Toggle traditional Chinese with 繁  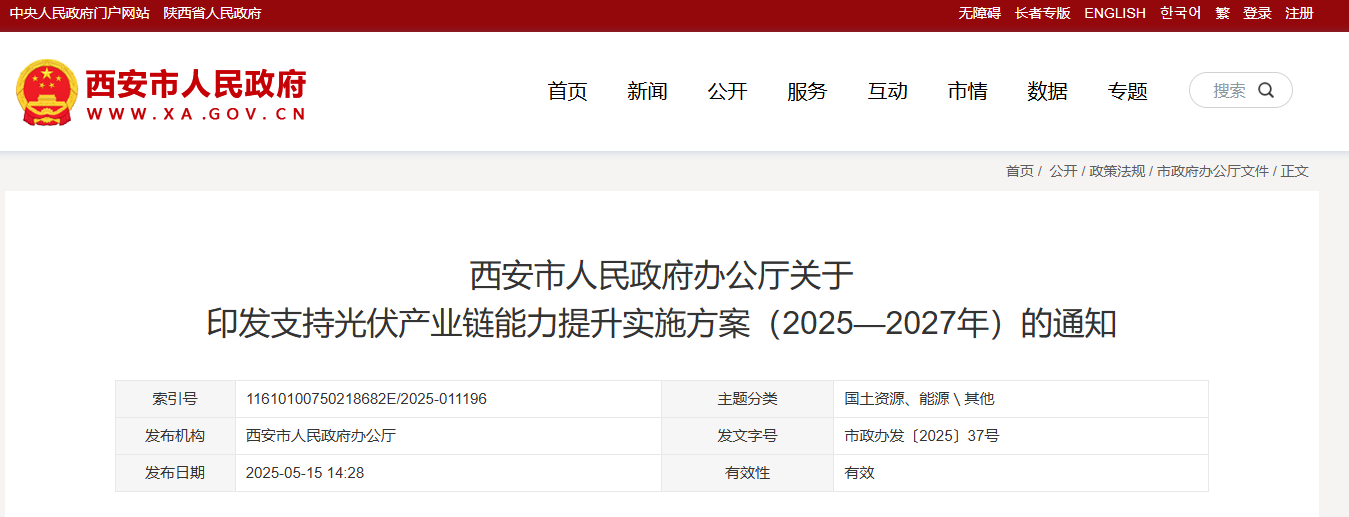[x=1222, y=13]
